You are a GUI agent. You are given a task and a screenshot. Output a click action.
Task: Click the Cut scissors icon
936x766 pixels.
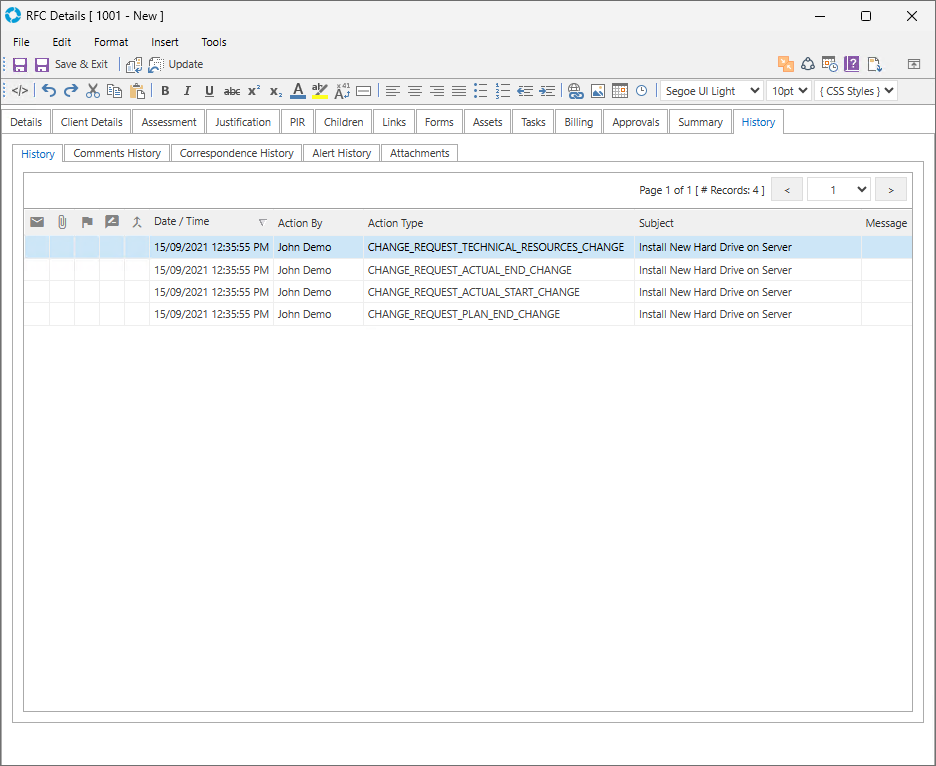point(93,91)
